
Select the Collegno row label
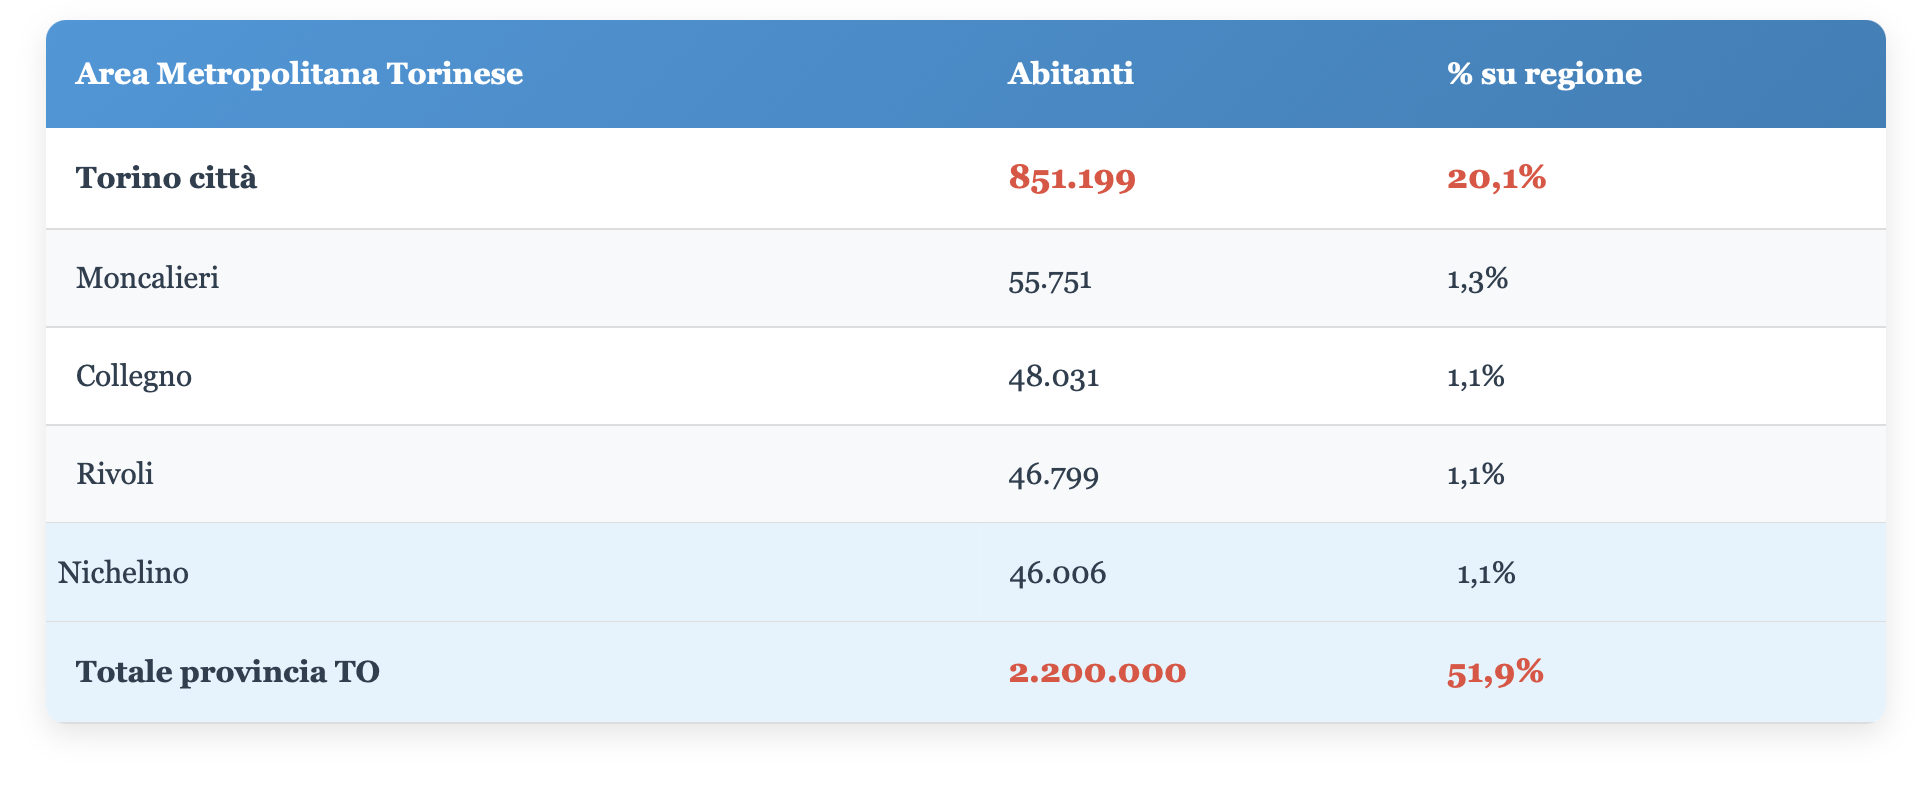[134, 376]
